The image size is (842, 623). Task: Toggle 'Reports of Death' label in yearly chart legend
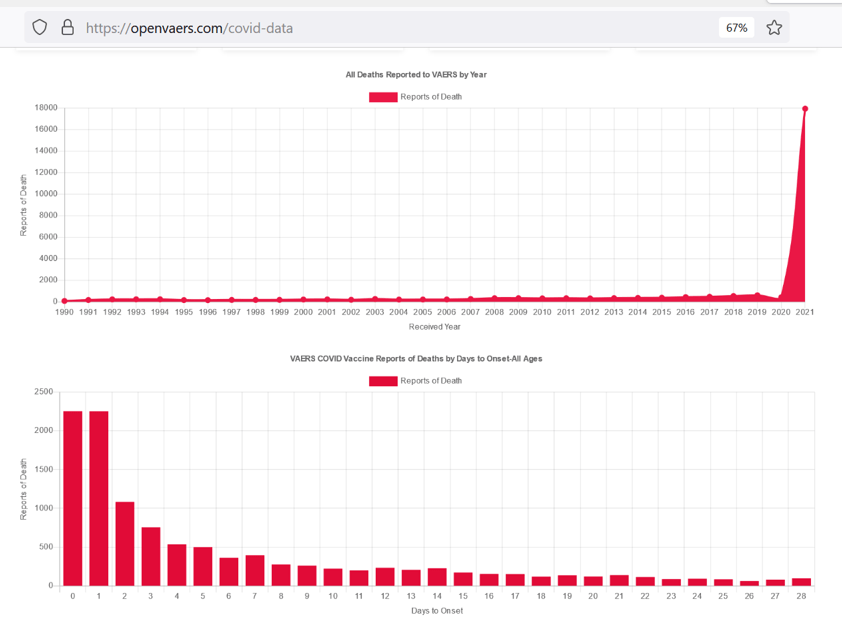(431, 97)
